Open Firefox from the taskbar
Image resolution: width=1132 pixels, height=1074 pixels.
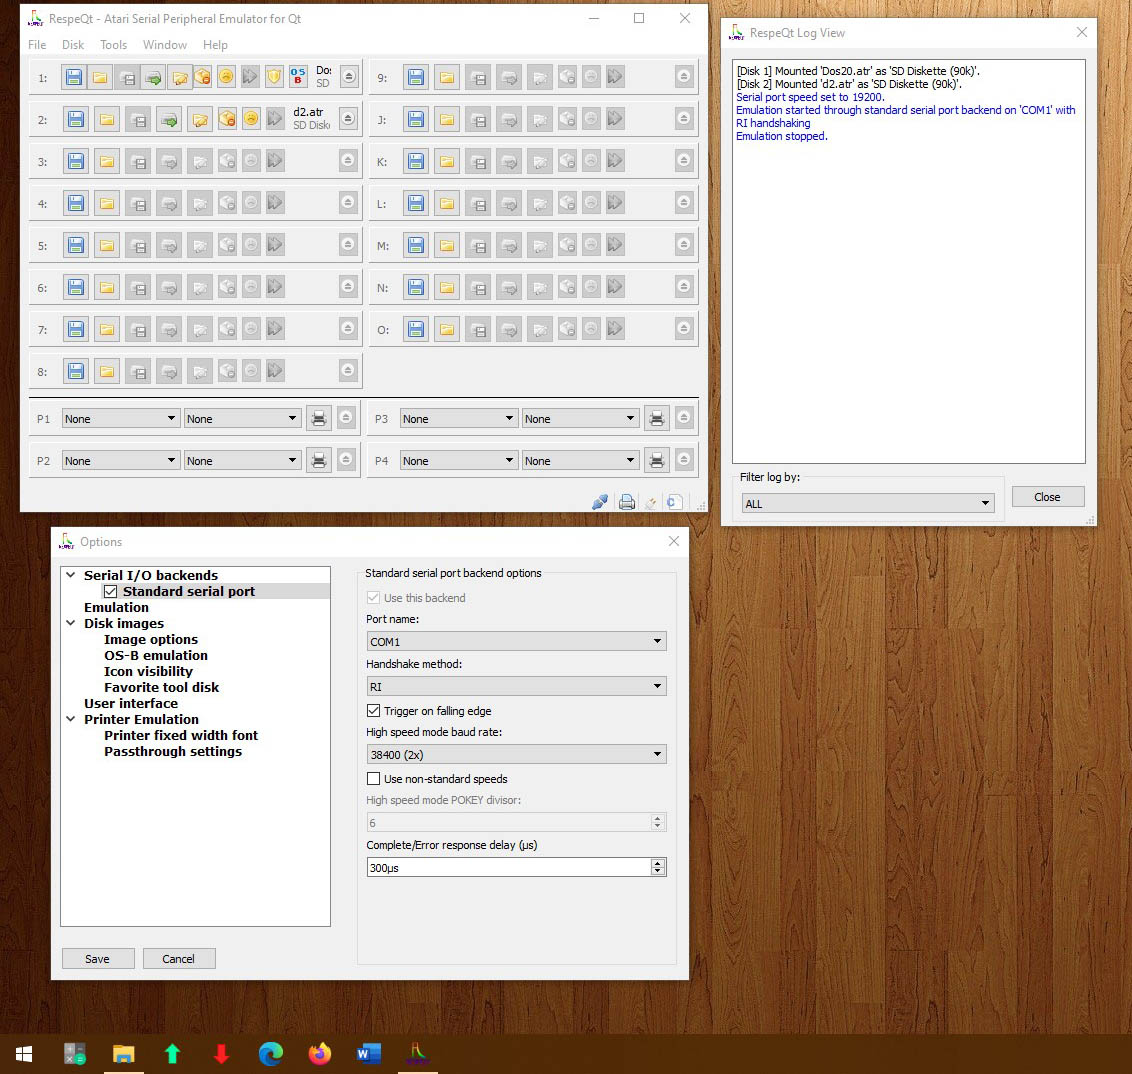[x=319, y=1055]
